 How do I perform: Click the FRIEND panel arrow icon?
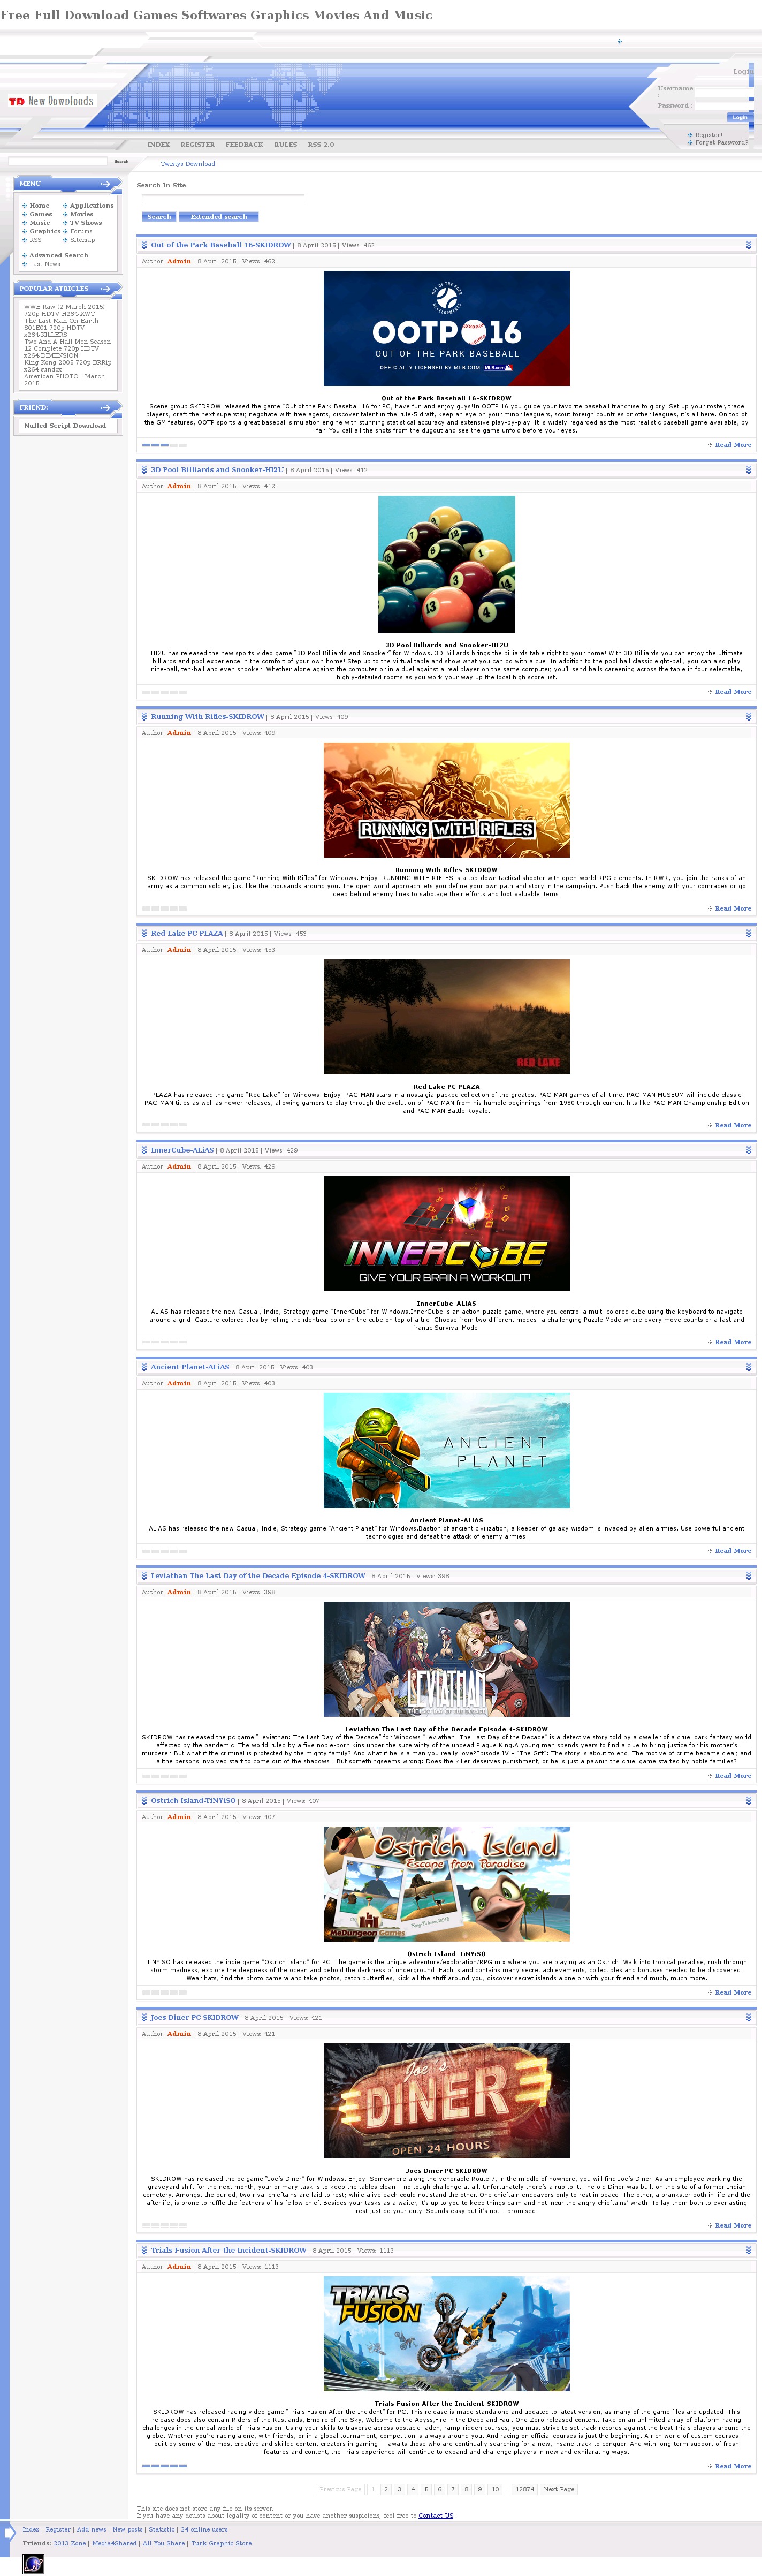point(106,408)
